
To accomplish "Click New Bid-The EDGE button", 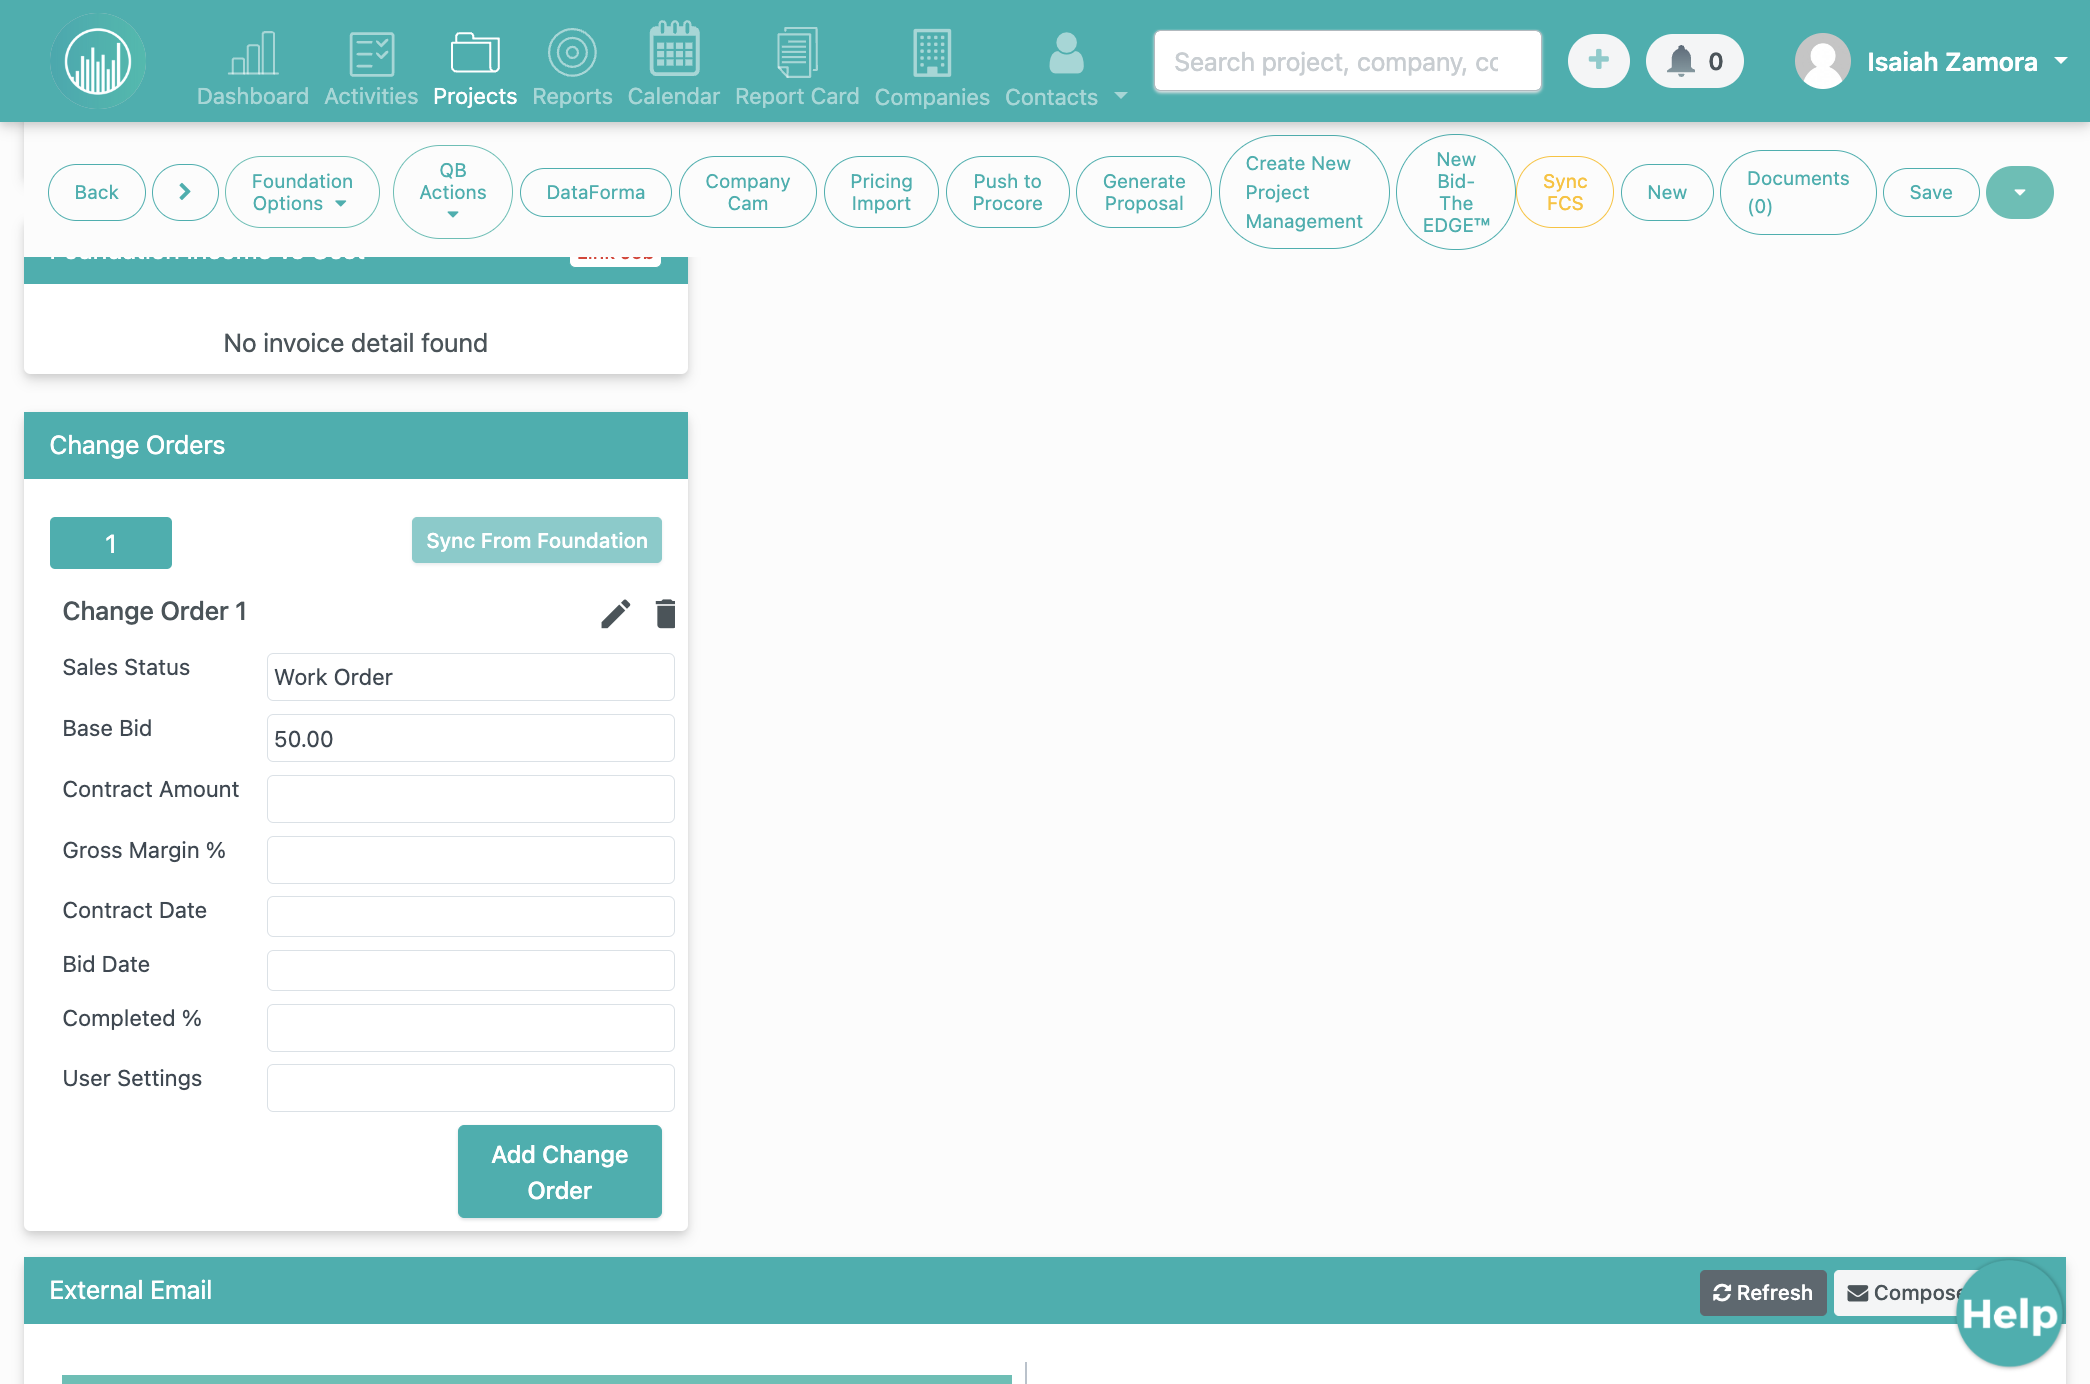I will tap(1456, 192).
